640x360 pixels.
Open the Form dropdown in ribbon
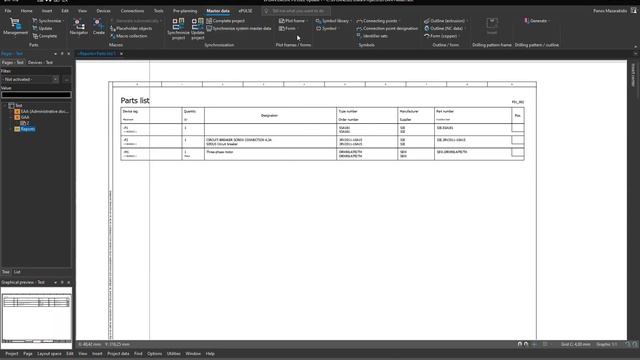click(x=289, y=28)
